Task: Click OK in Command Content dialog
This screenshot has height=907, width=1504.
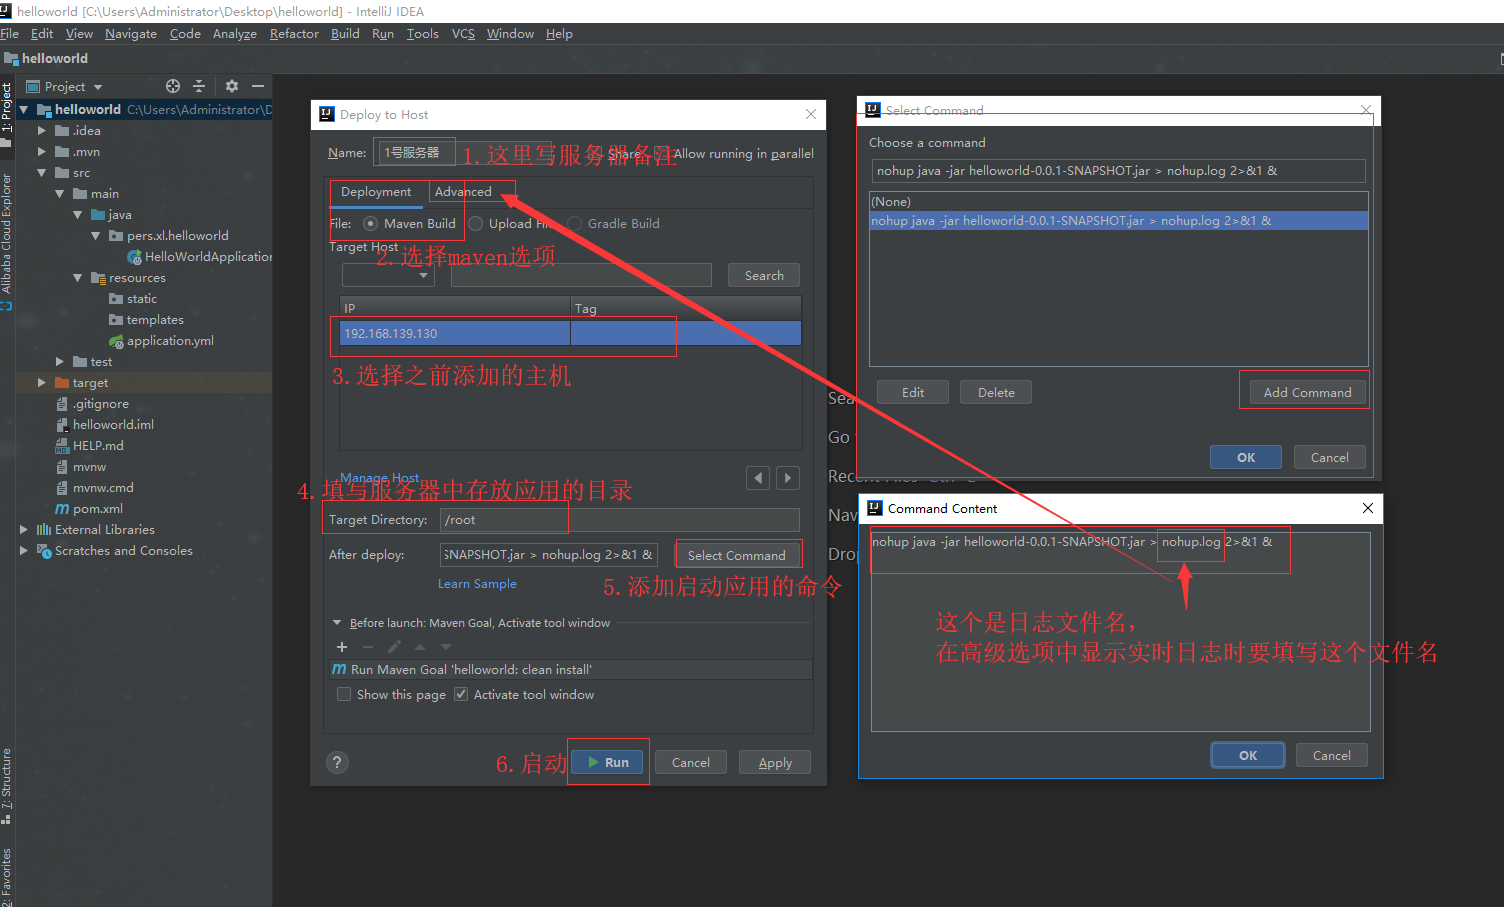Action: coord(1248,755)
